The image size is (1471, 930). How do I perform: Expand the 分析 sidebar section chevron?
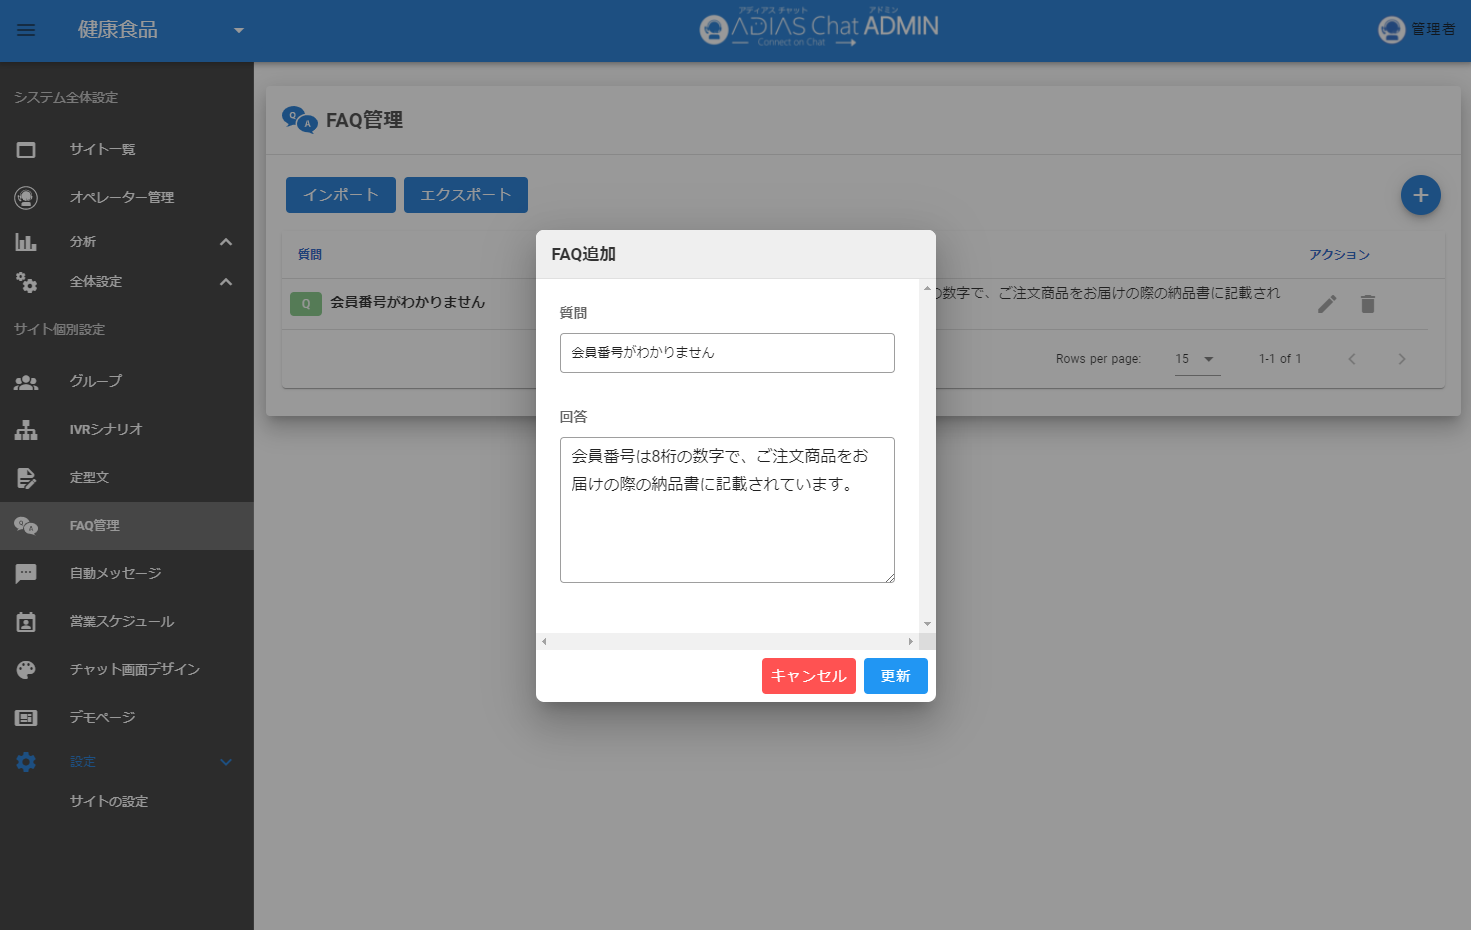click(226, 242)
